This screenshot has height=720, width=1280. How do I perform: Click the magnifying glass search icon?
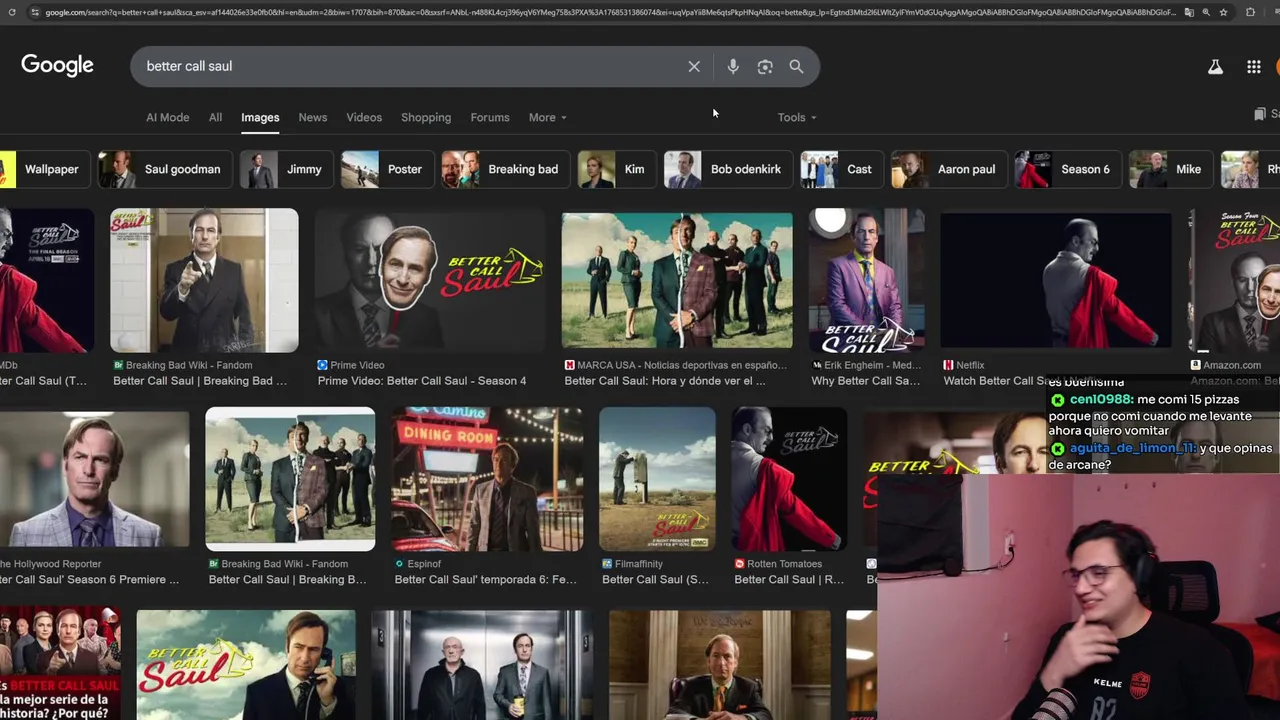[796, 67]
